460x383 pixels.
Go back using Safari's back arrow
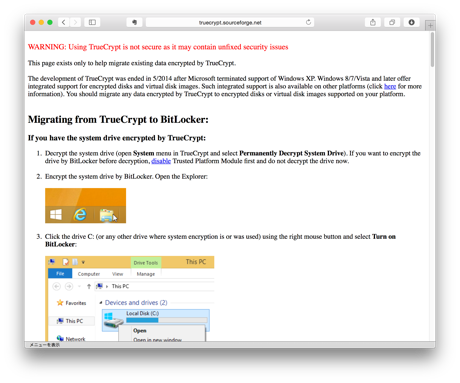pos(63,22)
